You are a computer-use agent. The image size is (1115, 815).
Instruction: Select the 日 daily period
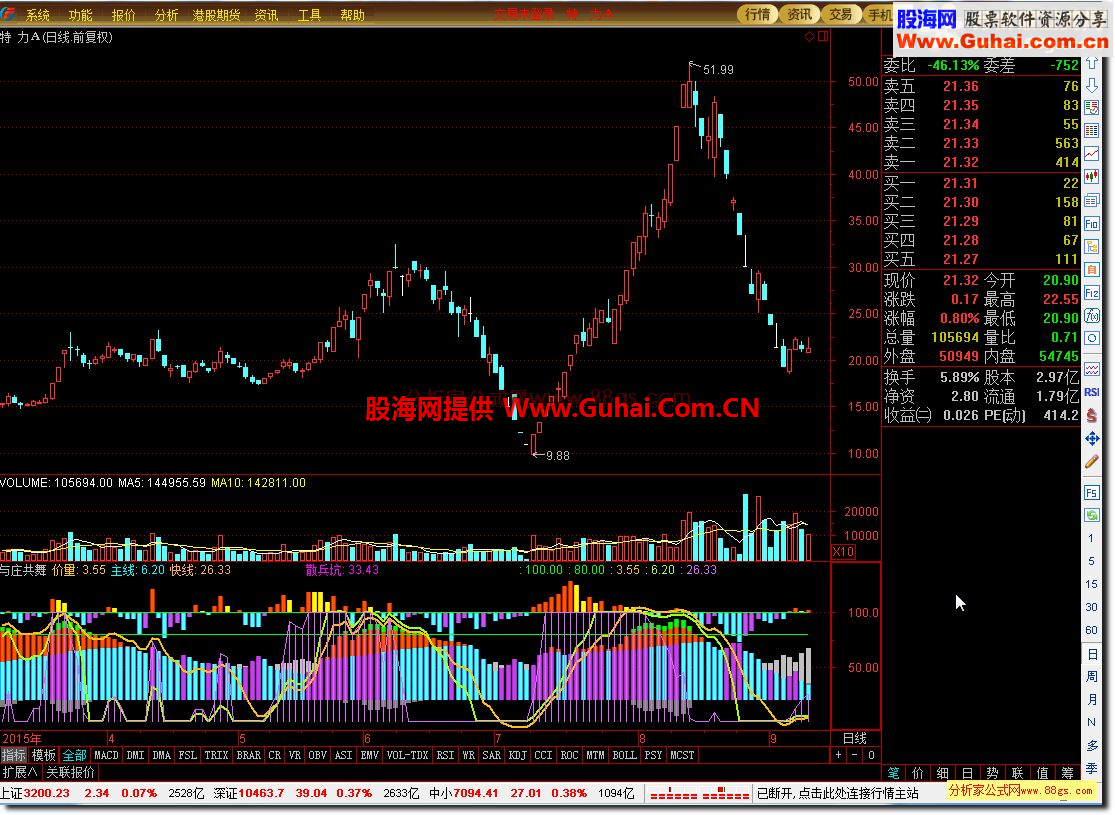tap(1092, 654)
